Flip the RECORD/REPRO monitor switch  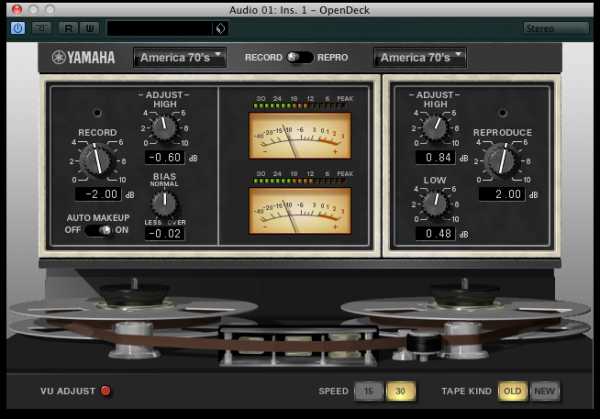tap(300, 57)
